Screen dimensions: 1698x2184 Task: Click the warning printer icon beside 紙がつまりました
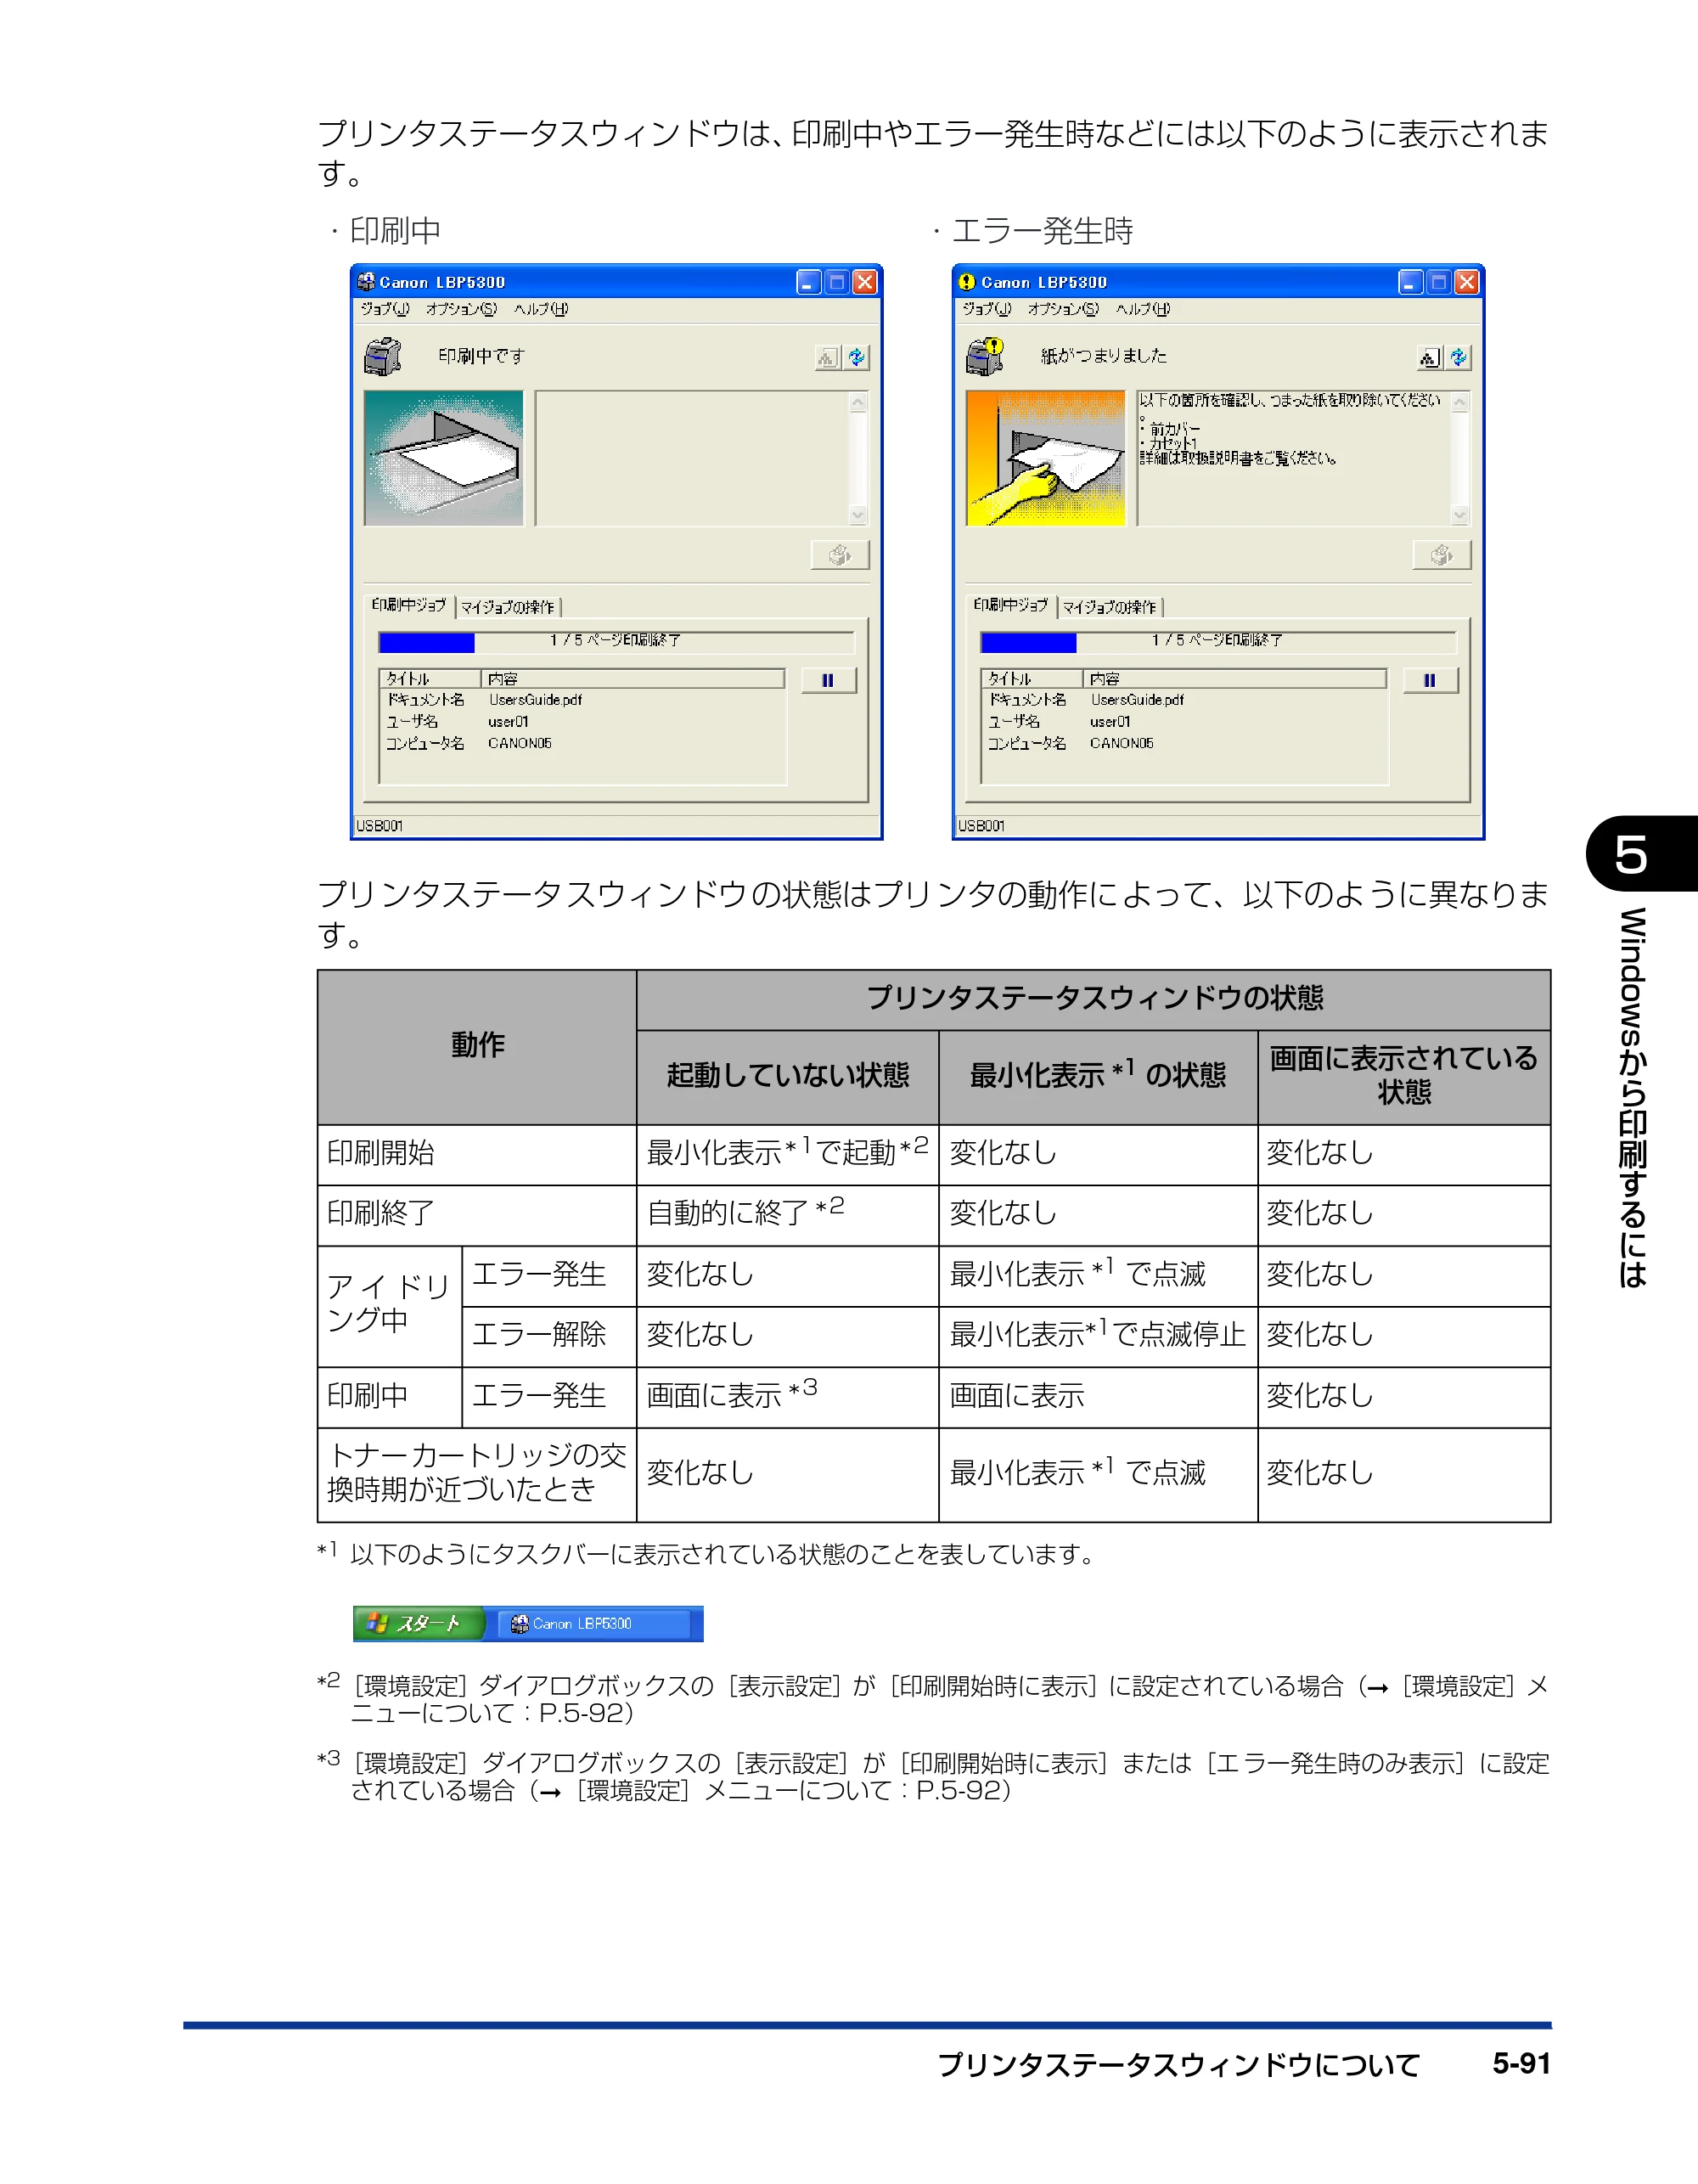(985, 356)
